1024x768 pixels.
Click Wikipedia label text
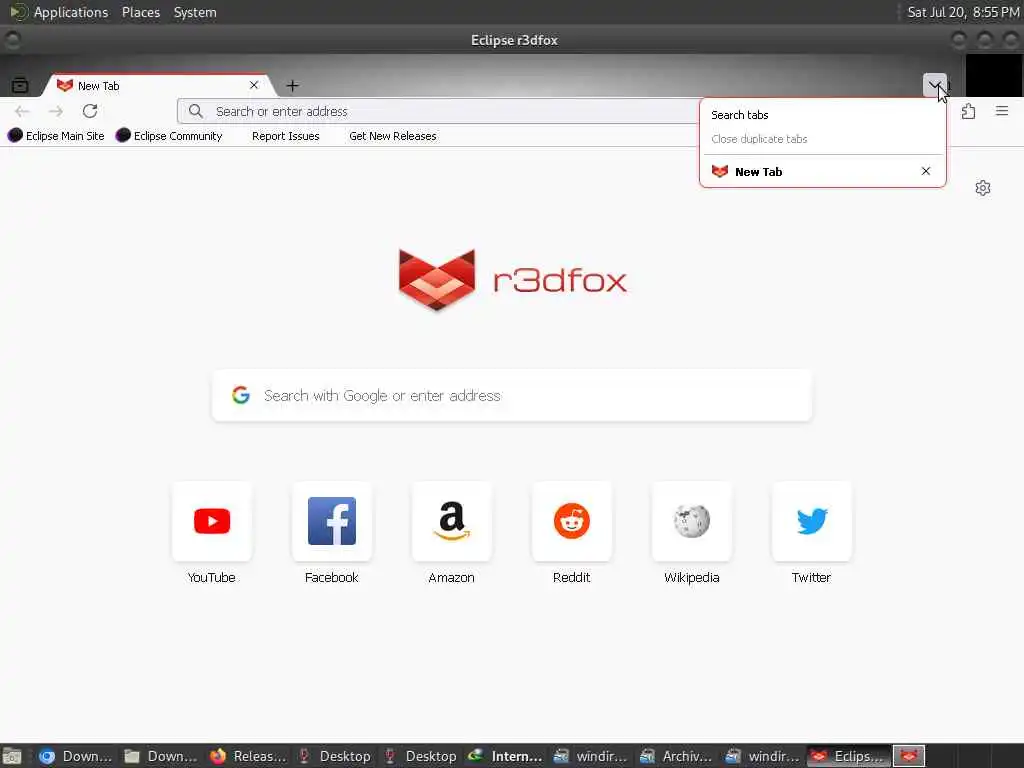(x=692, y=577)
